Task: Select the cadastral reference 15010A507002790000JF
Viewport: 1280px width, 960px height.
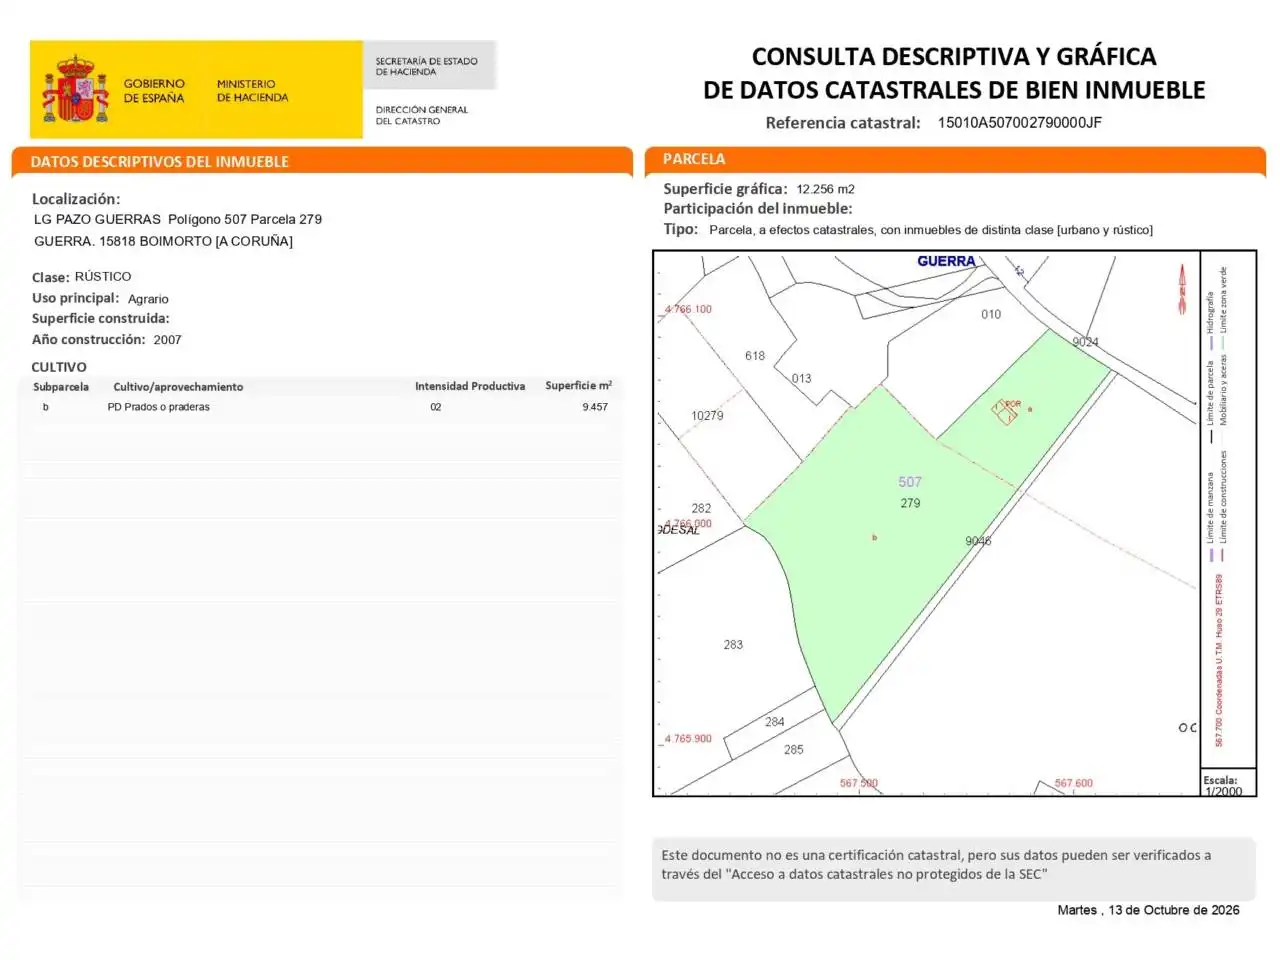Action: pos(1020,123)
